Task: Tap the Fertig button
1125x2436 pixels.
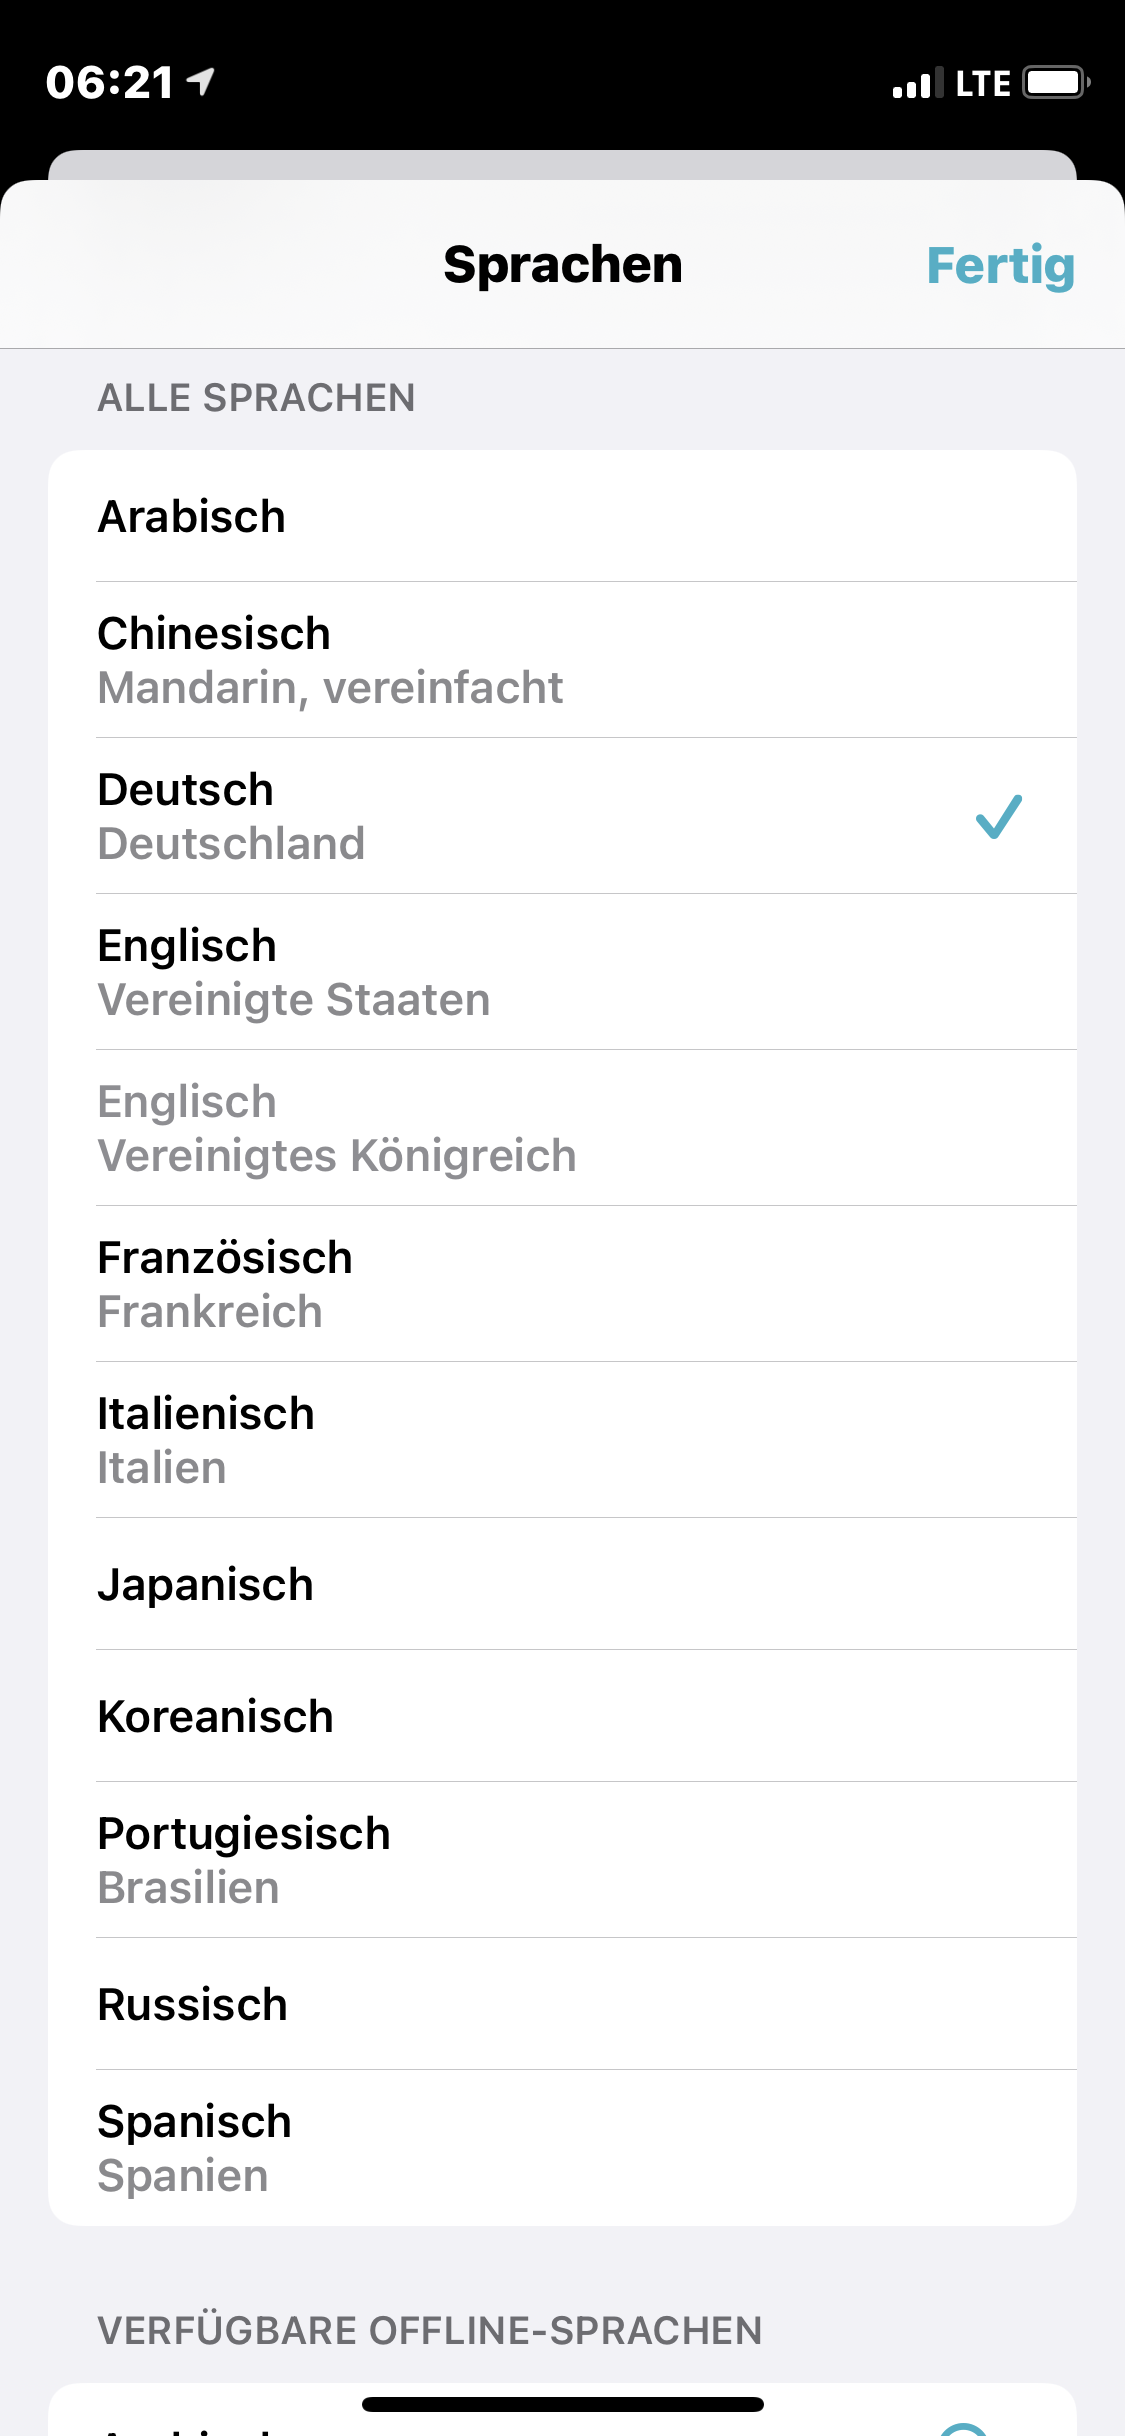Action: point(1000,266)
